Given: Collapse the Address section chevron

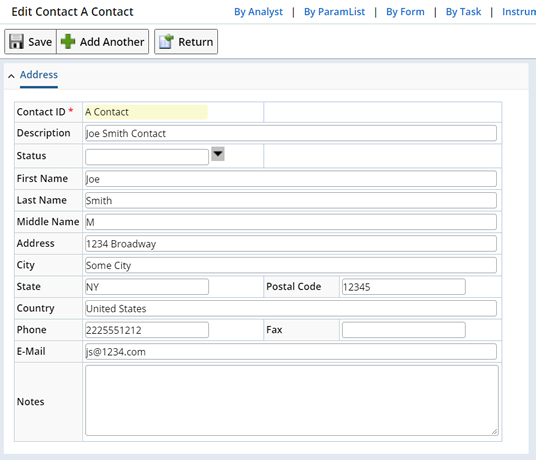Looking at the screenshot, I should pyautogui.click(x=11, y=76).
